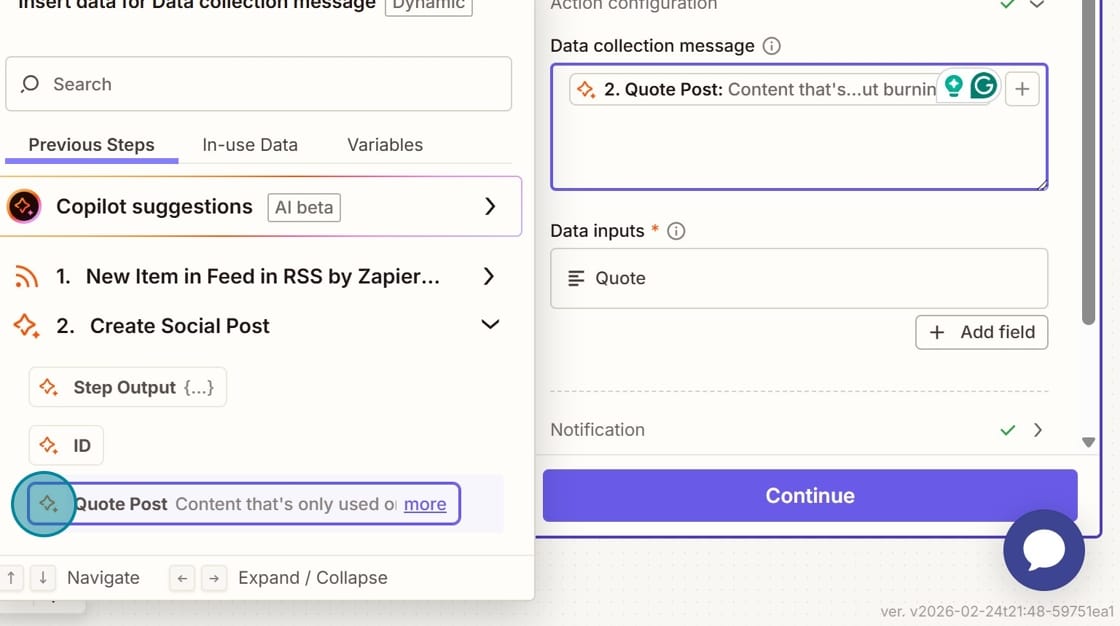Open the Data inputs info tooltip
This screenshot has height=626, width=1120.
675,231
